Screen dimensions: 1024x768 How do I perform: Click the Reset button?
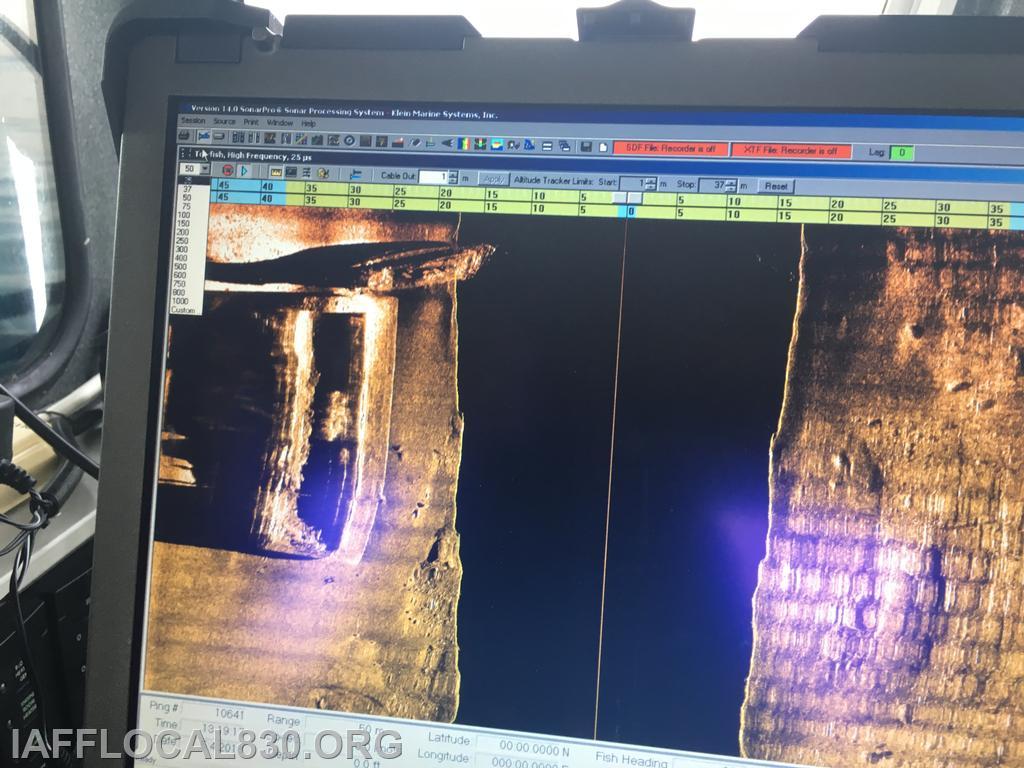pos(776,186)
